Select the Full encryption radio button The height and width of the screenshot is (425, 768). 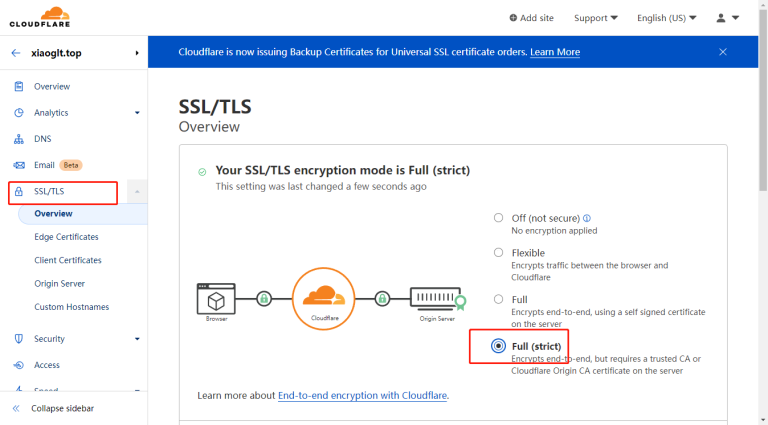(x=498, y=299)
